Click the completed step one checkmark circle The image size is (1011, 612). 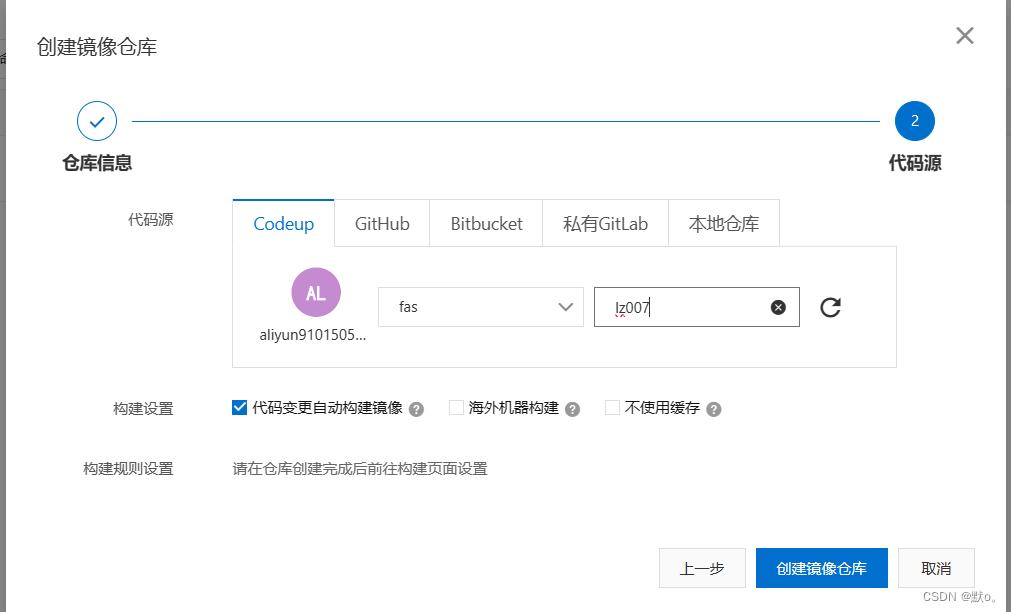coord(97,121)
